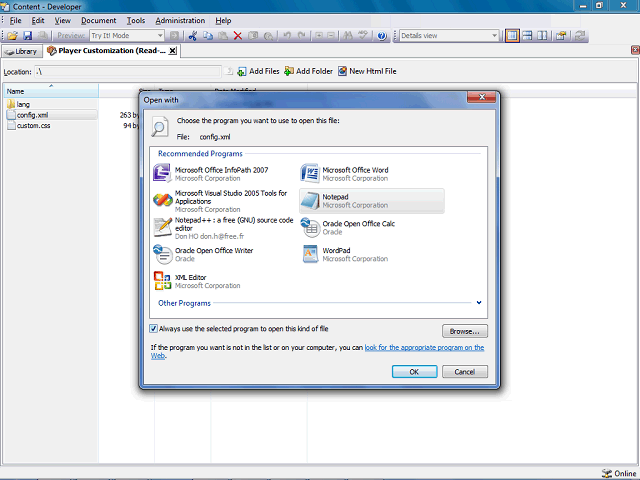Screen dimensions: 640x480
Task: Click the preview Go icon beside Try It! Mode
Action: coord(174,36)
